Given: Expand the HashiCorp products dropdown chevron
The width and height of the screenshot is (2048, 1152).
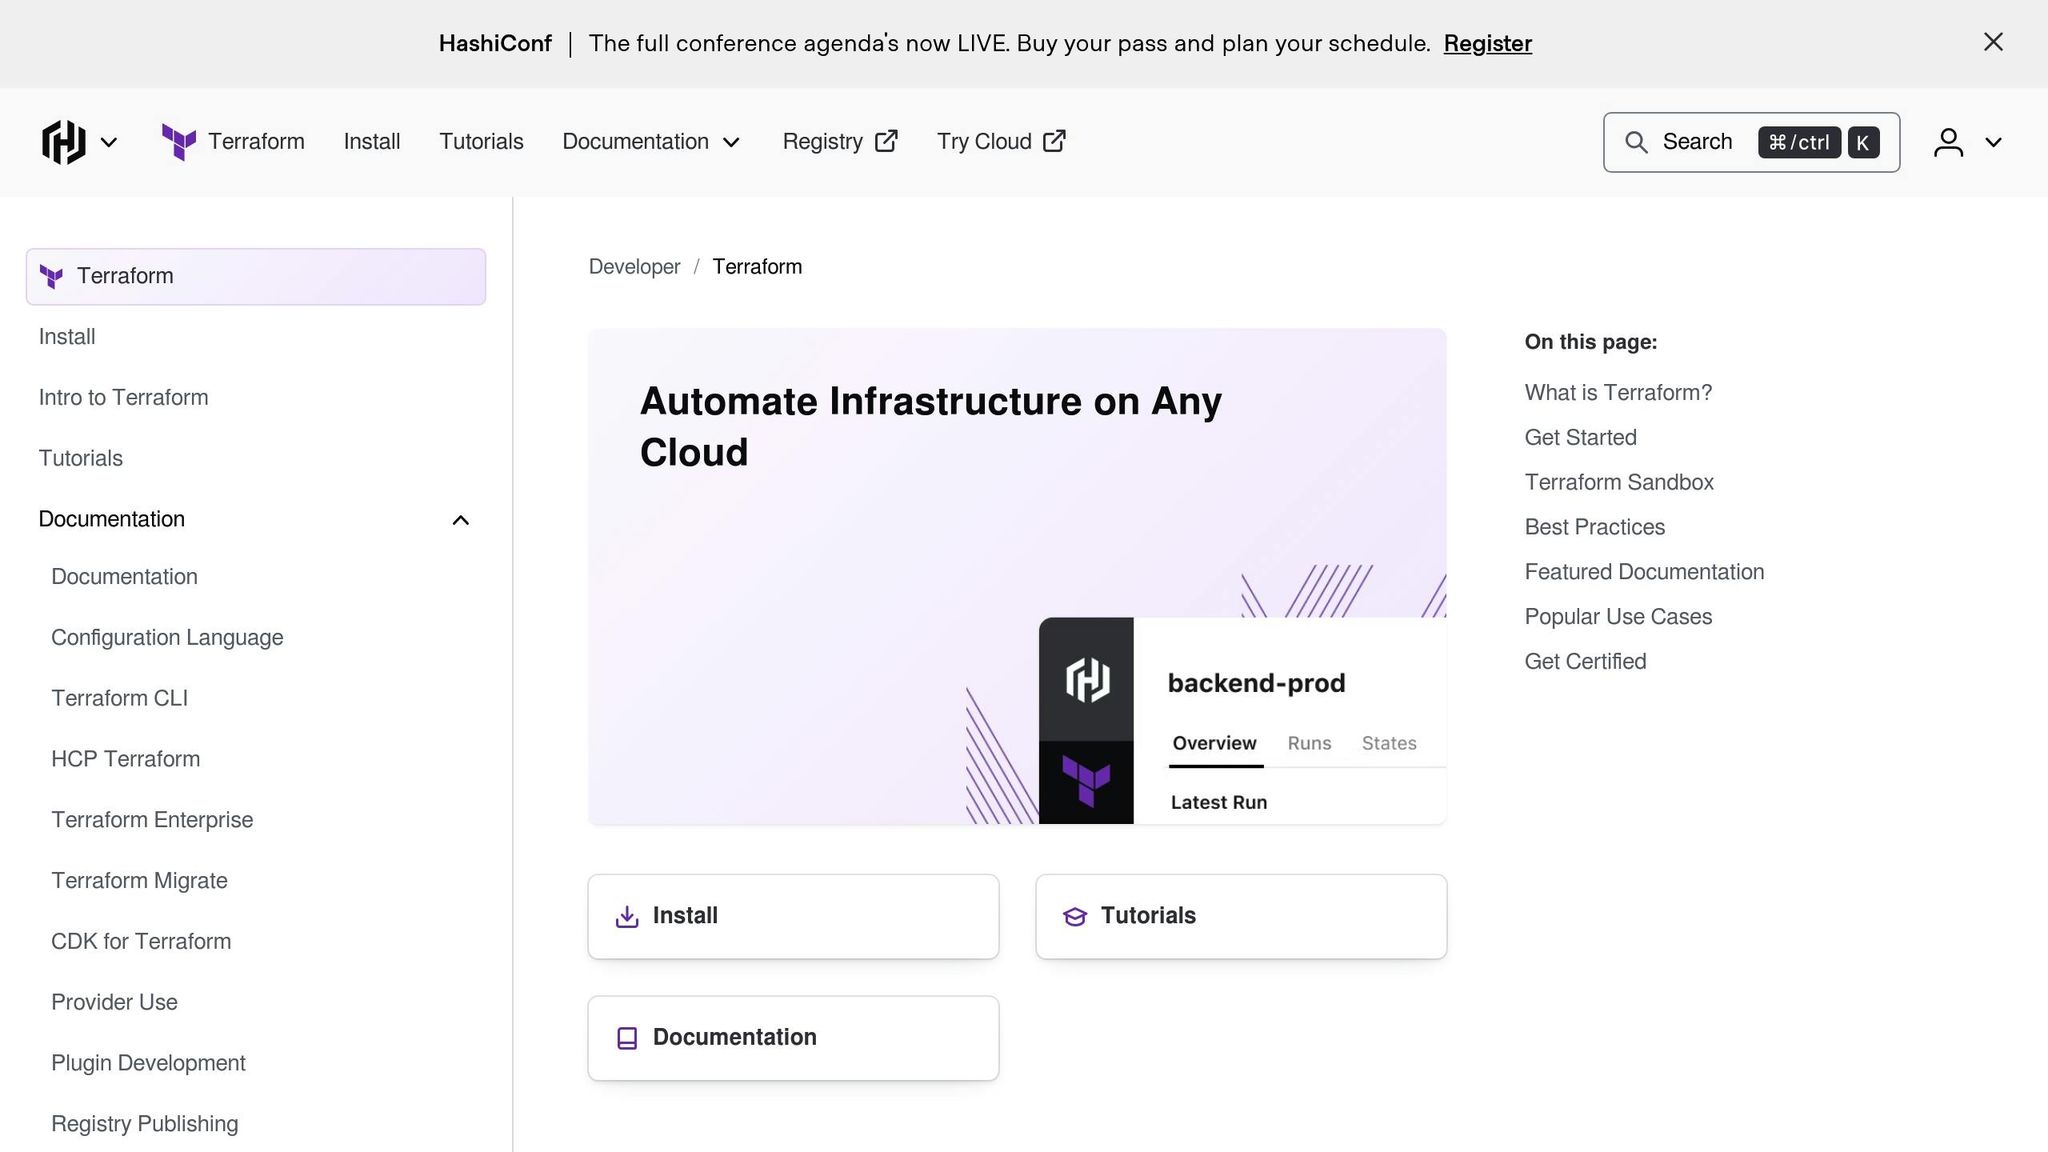Looking at the screenshot, I should pyautogui.click(x=109, y=142).
